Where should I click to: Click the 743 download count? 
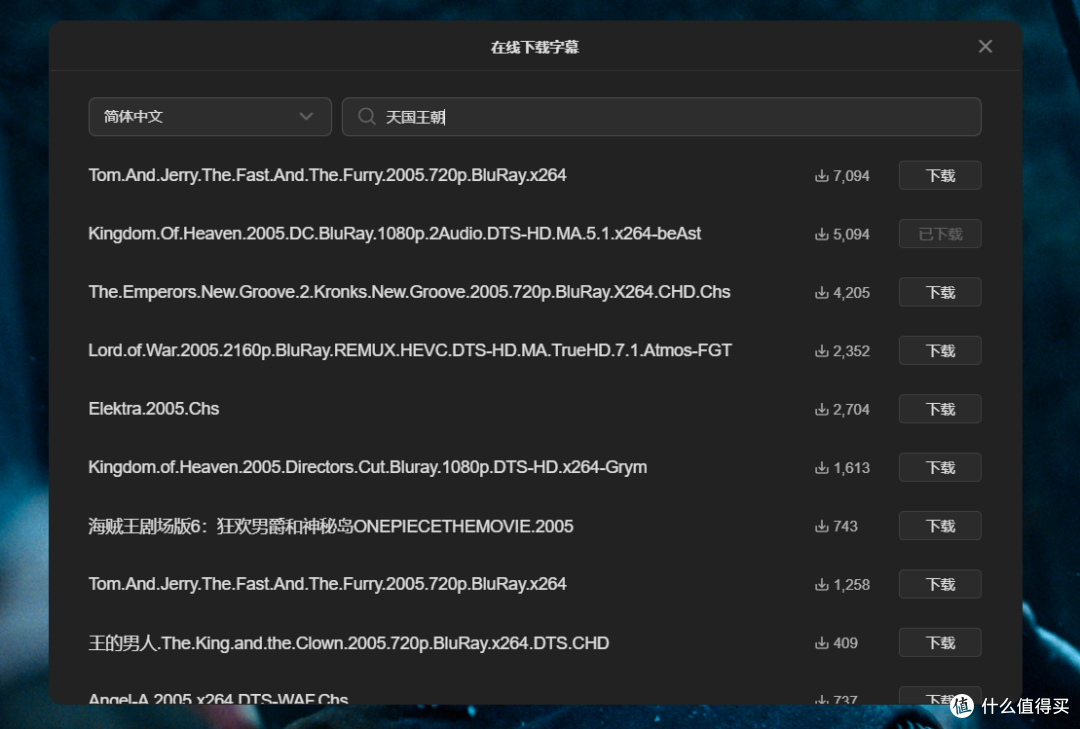point(845,526)
